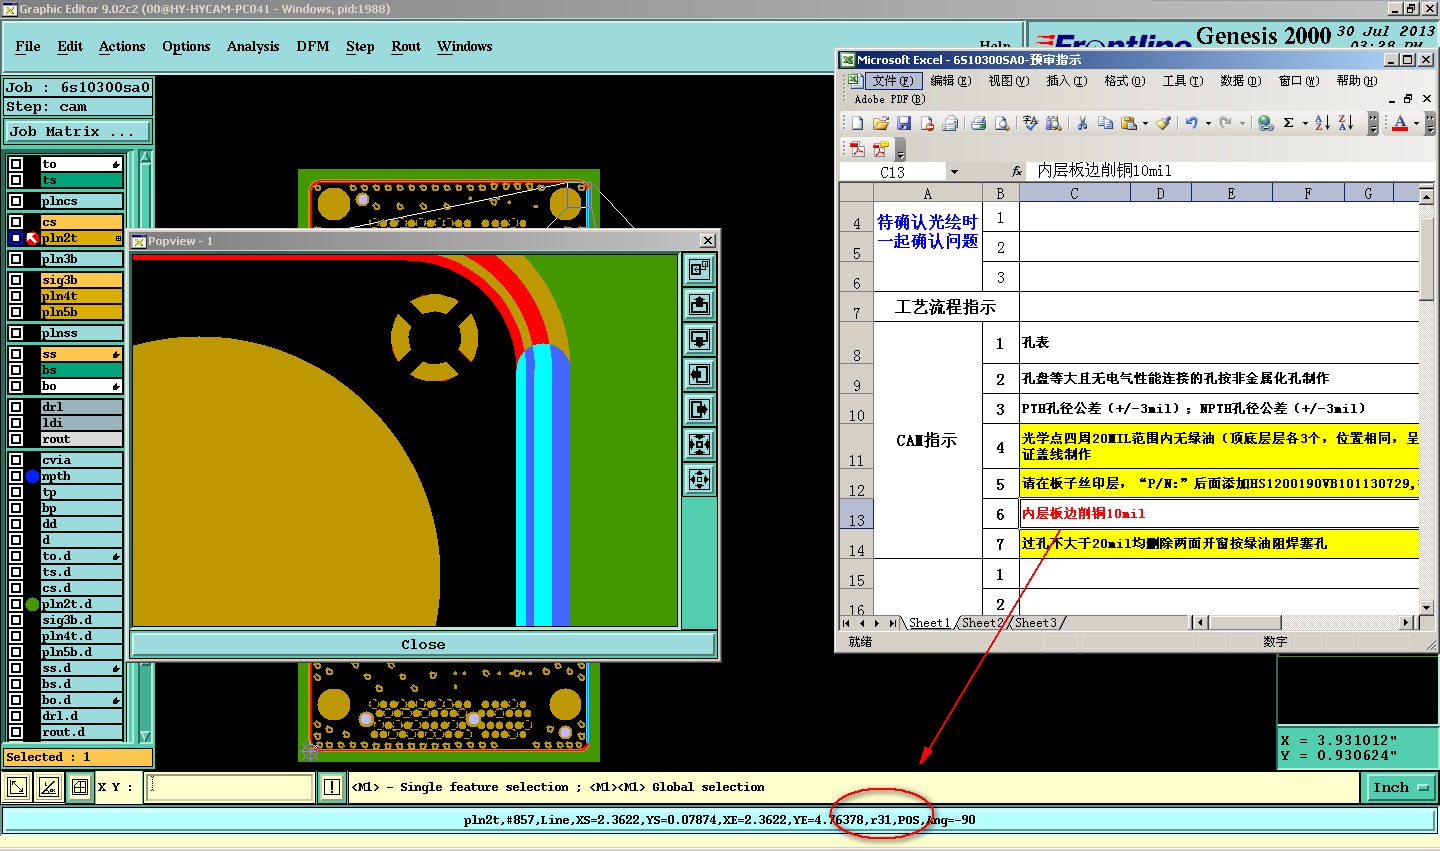The image size is (1440, 851).
Task: Open the Inch units dropdown
Action: (1400, 788)
